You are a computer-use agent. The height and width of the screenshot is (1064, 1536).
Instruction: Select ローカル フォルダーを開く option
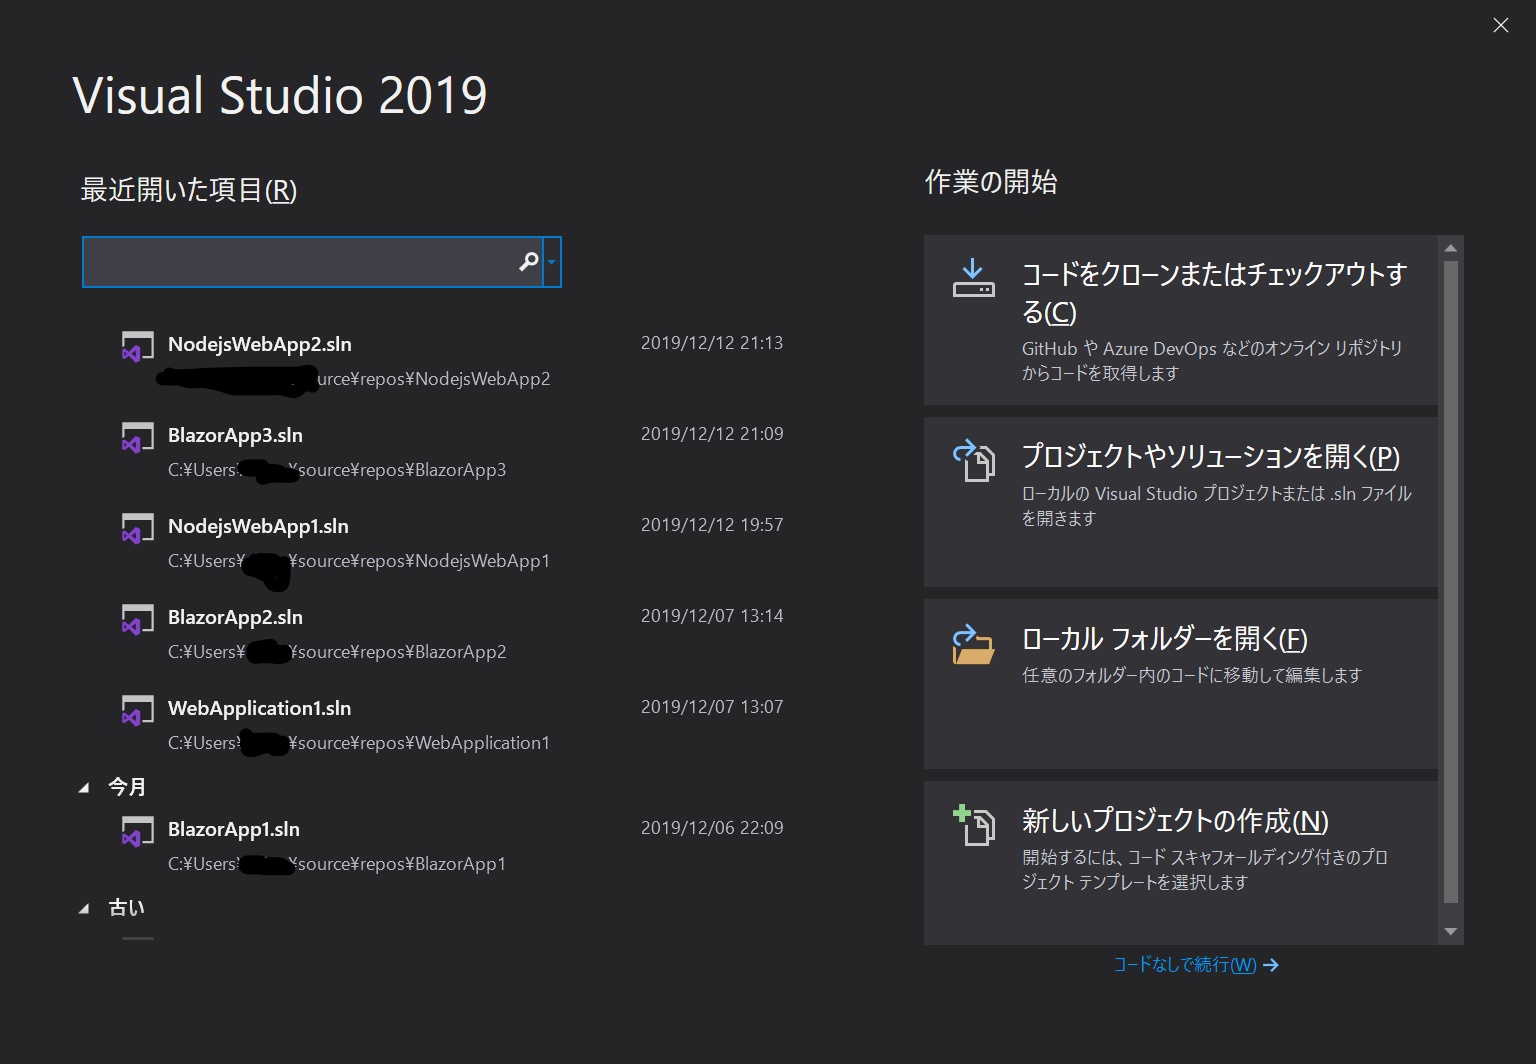(1181, 684)
